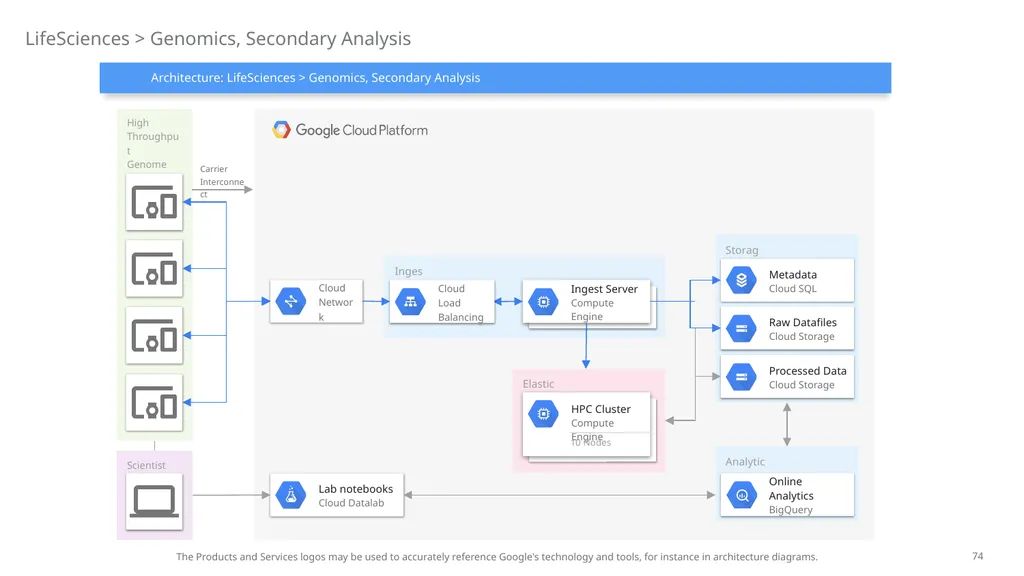
Task: Click the 'Google Cloud Platform' text
Action: [362, 130]
